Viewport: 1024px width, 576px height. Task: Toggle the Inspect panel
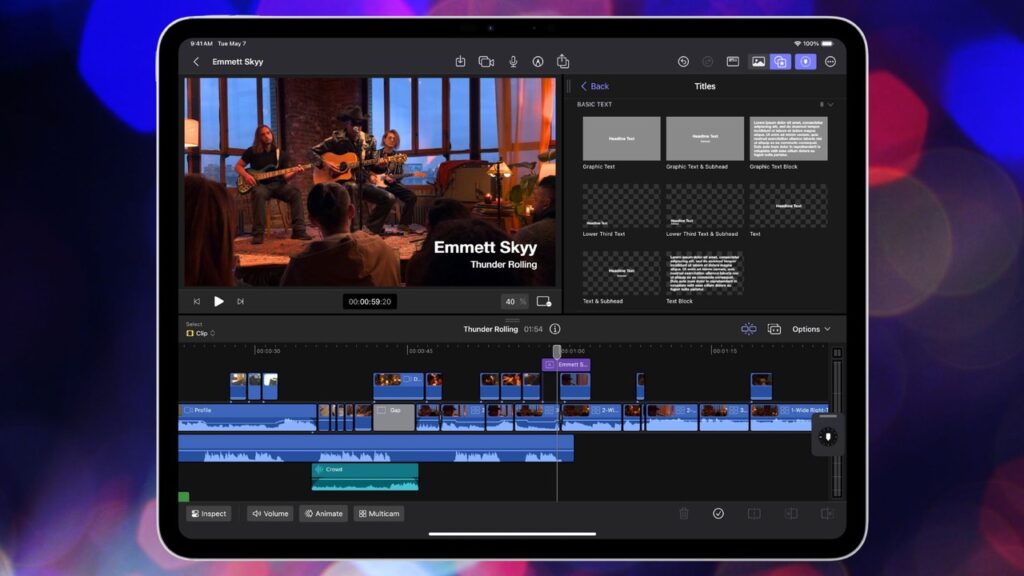(x=208, y=514)
